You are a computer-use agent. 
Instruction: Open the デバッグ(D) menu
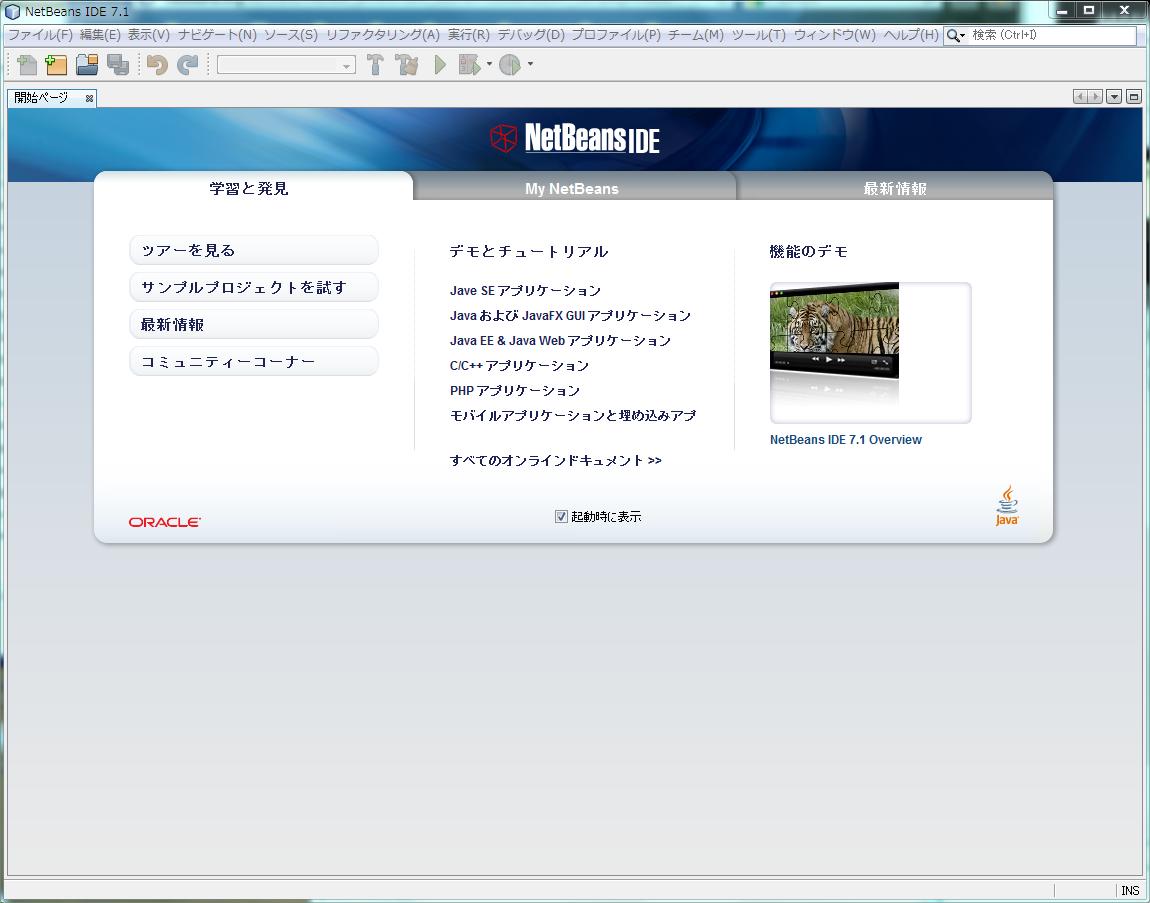531,34
